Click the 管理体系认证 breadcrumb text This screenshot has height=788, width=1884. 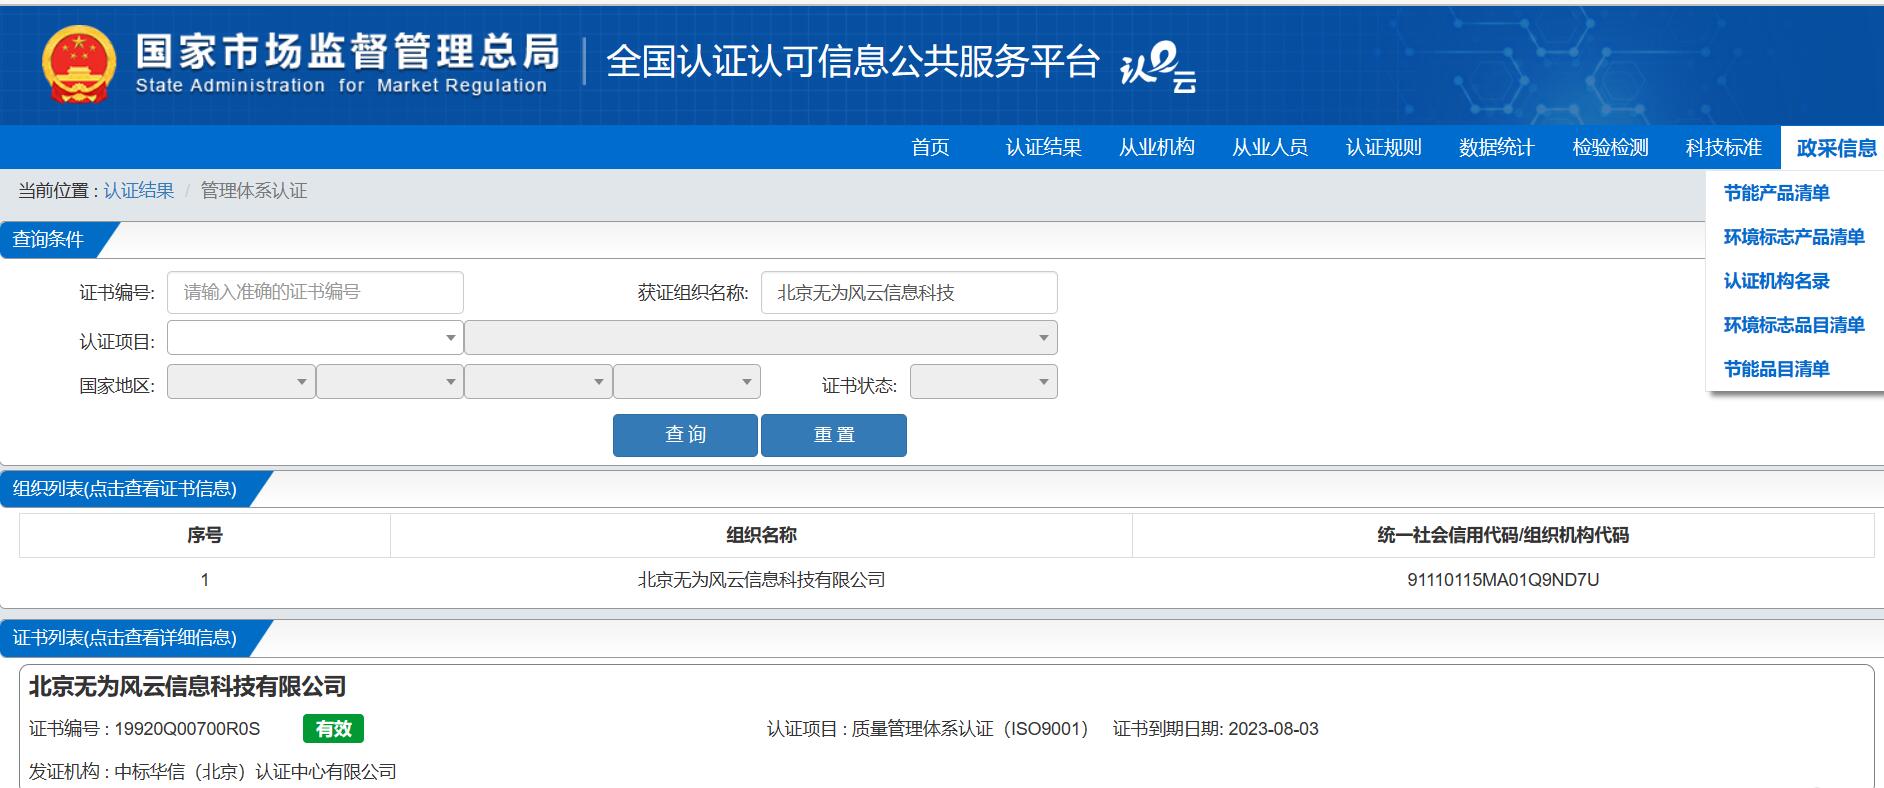254,190
